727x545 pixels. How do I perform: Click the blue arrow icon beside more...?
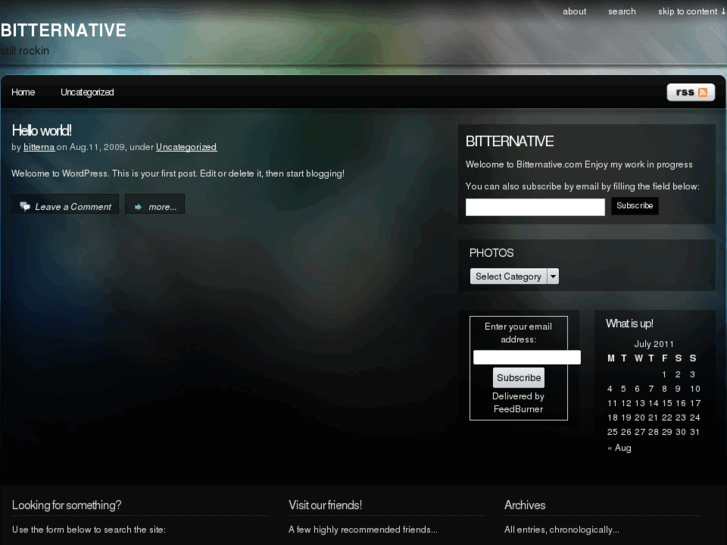[138, 207]
